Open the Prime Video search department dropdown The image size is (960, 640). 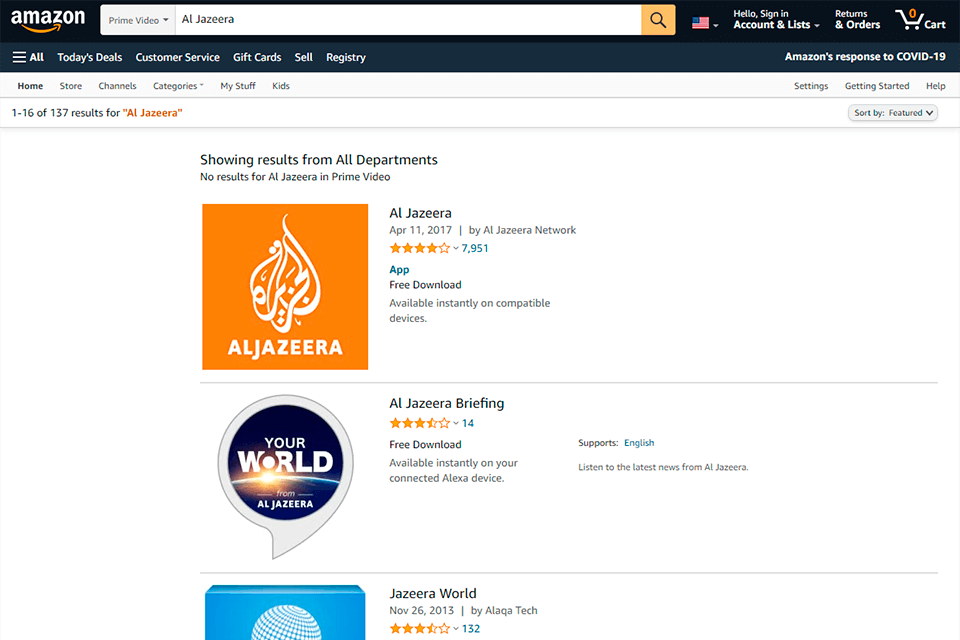click(138, 20)
